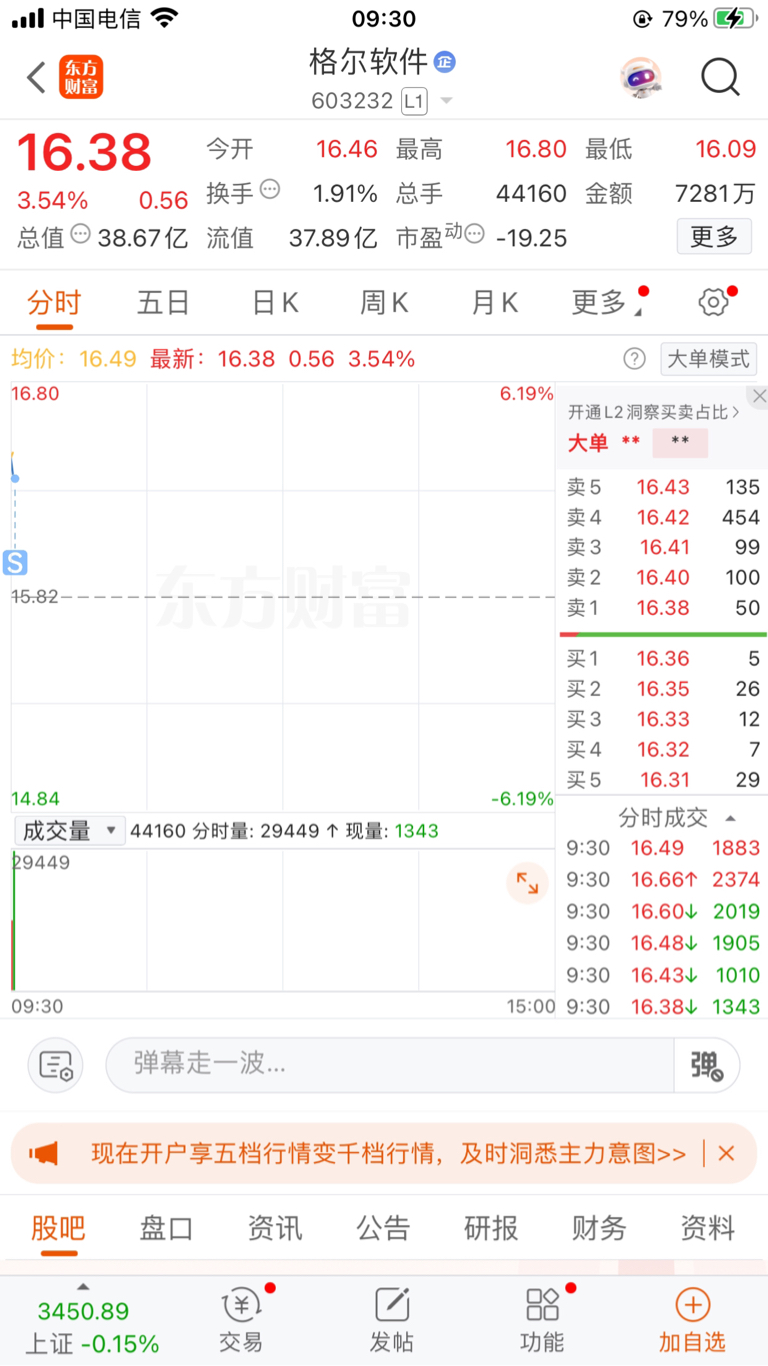Tap the 均价 16.49 label
The image size is (768, 1366).
click(x=74, y=359)
